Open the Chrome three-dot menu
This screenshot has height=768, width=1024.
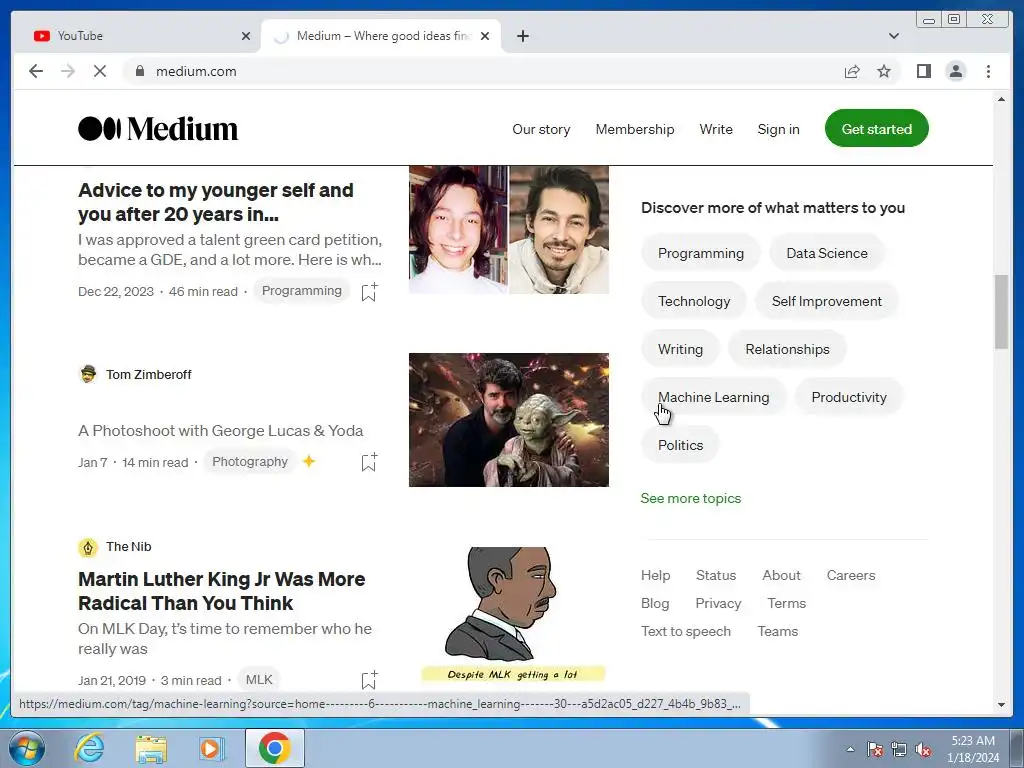[988, 71]
